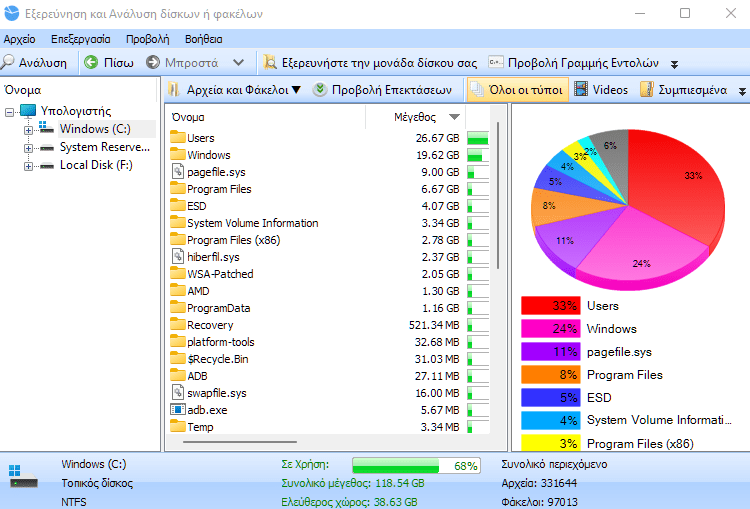The width and height of the screenshot is (750, 509).
Task: Open the history dropdown next to Μπροστά
Action: coord(238,63)
